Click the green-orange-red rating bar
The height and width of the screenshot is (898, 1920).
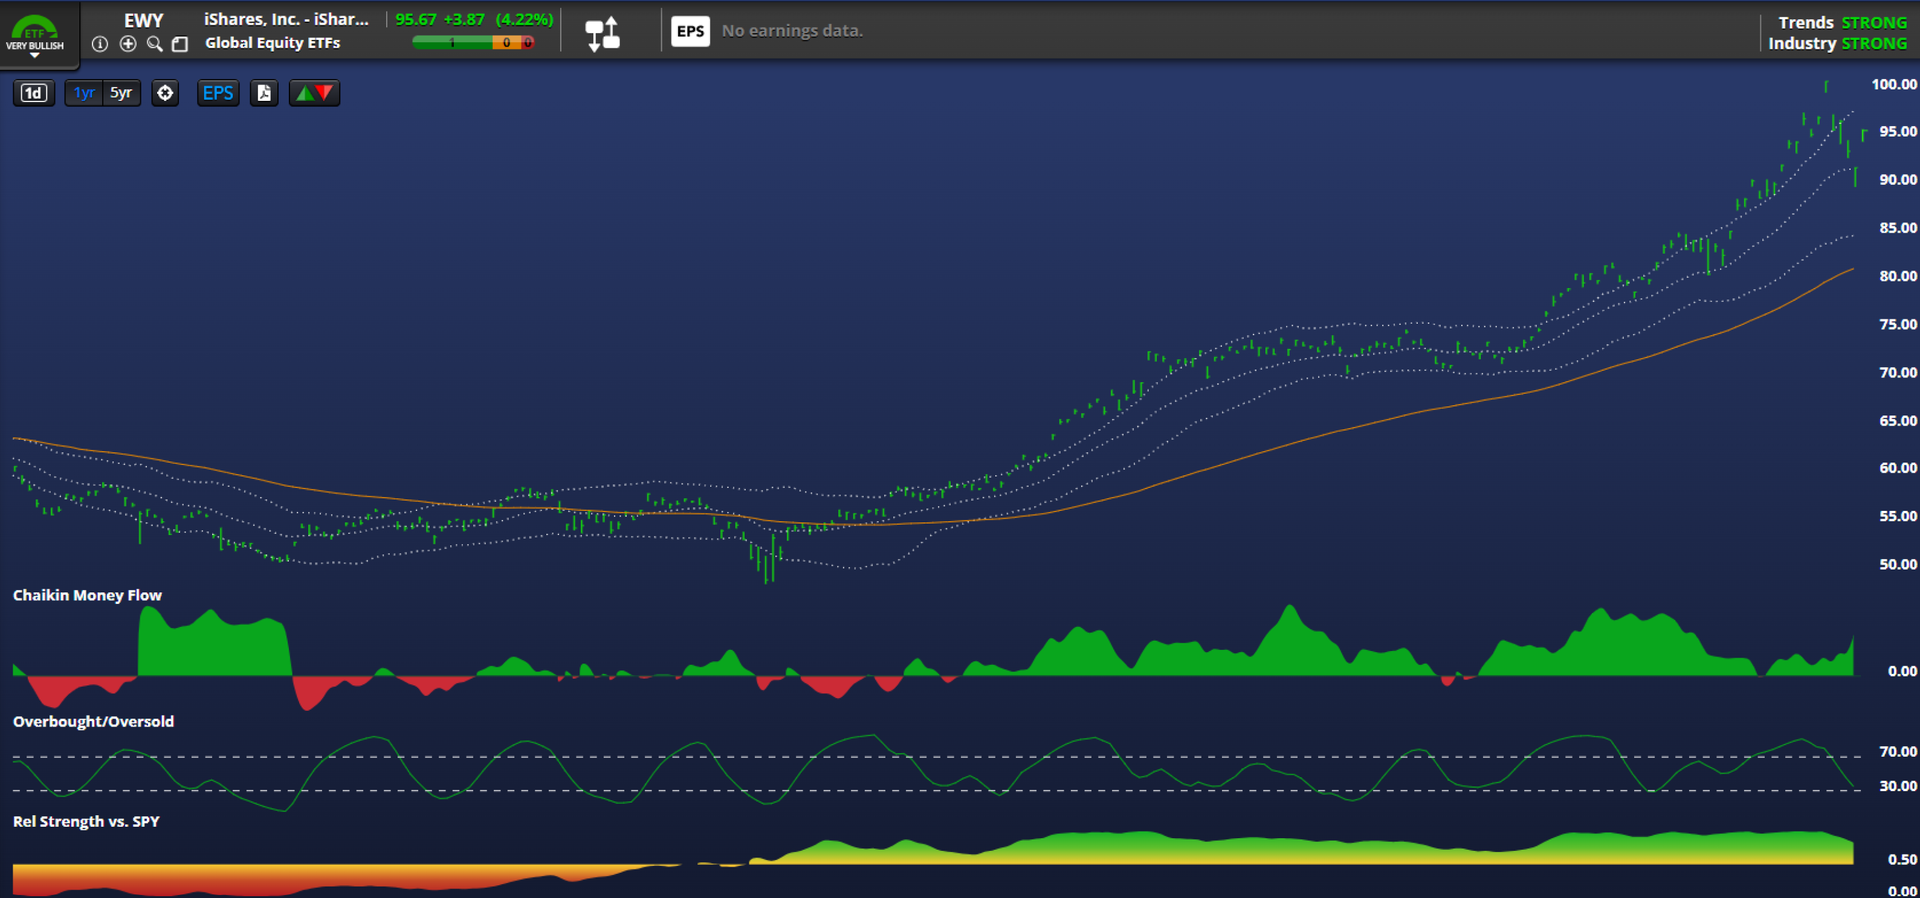473,43
